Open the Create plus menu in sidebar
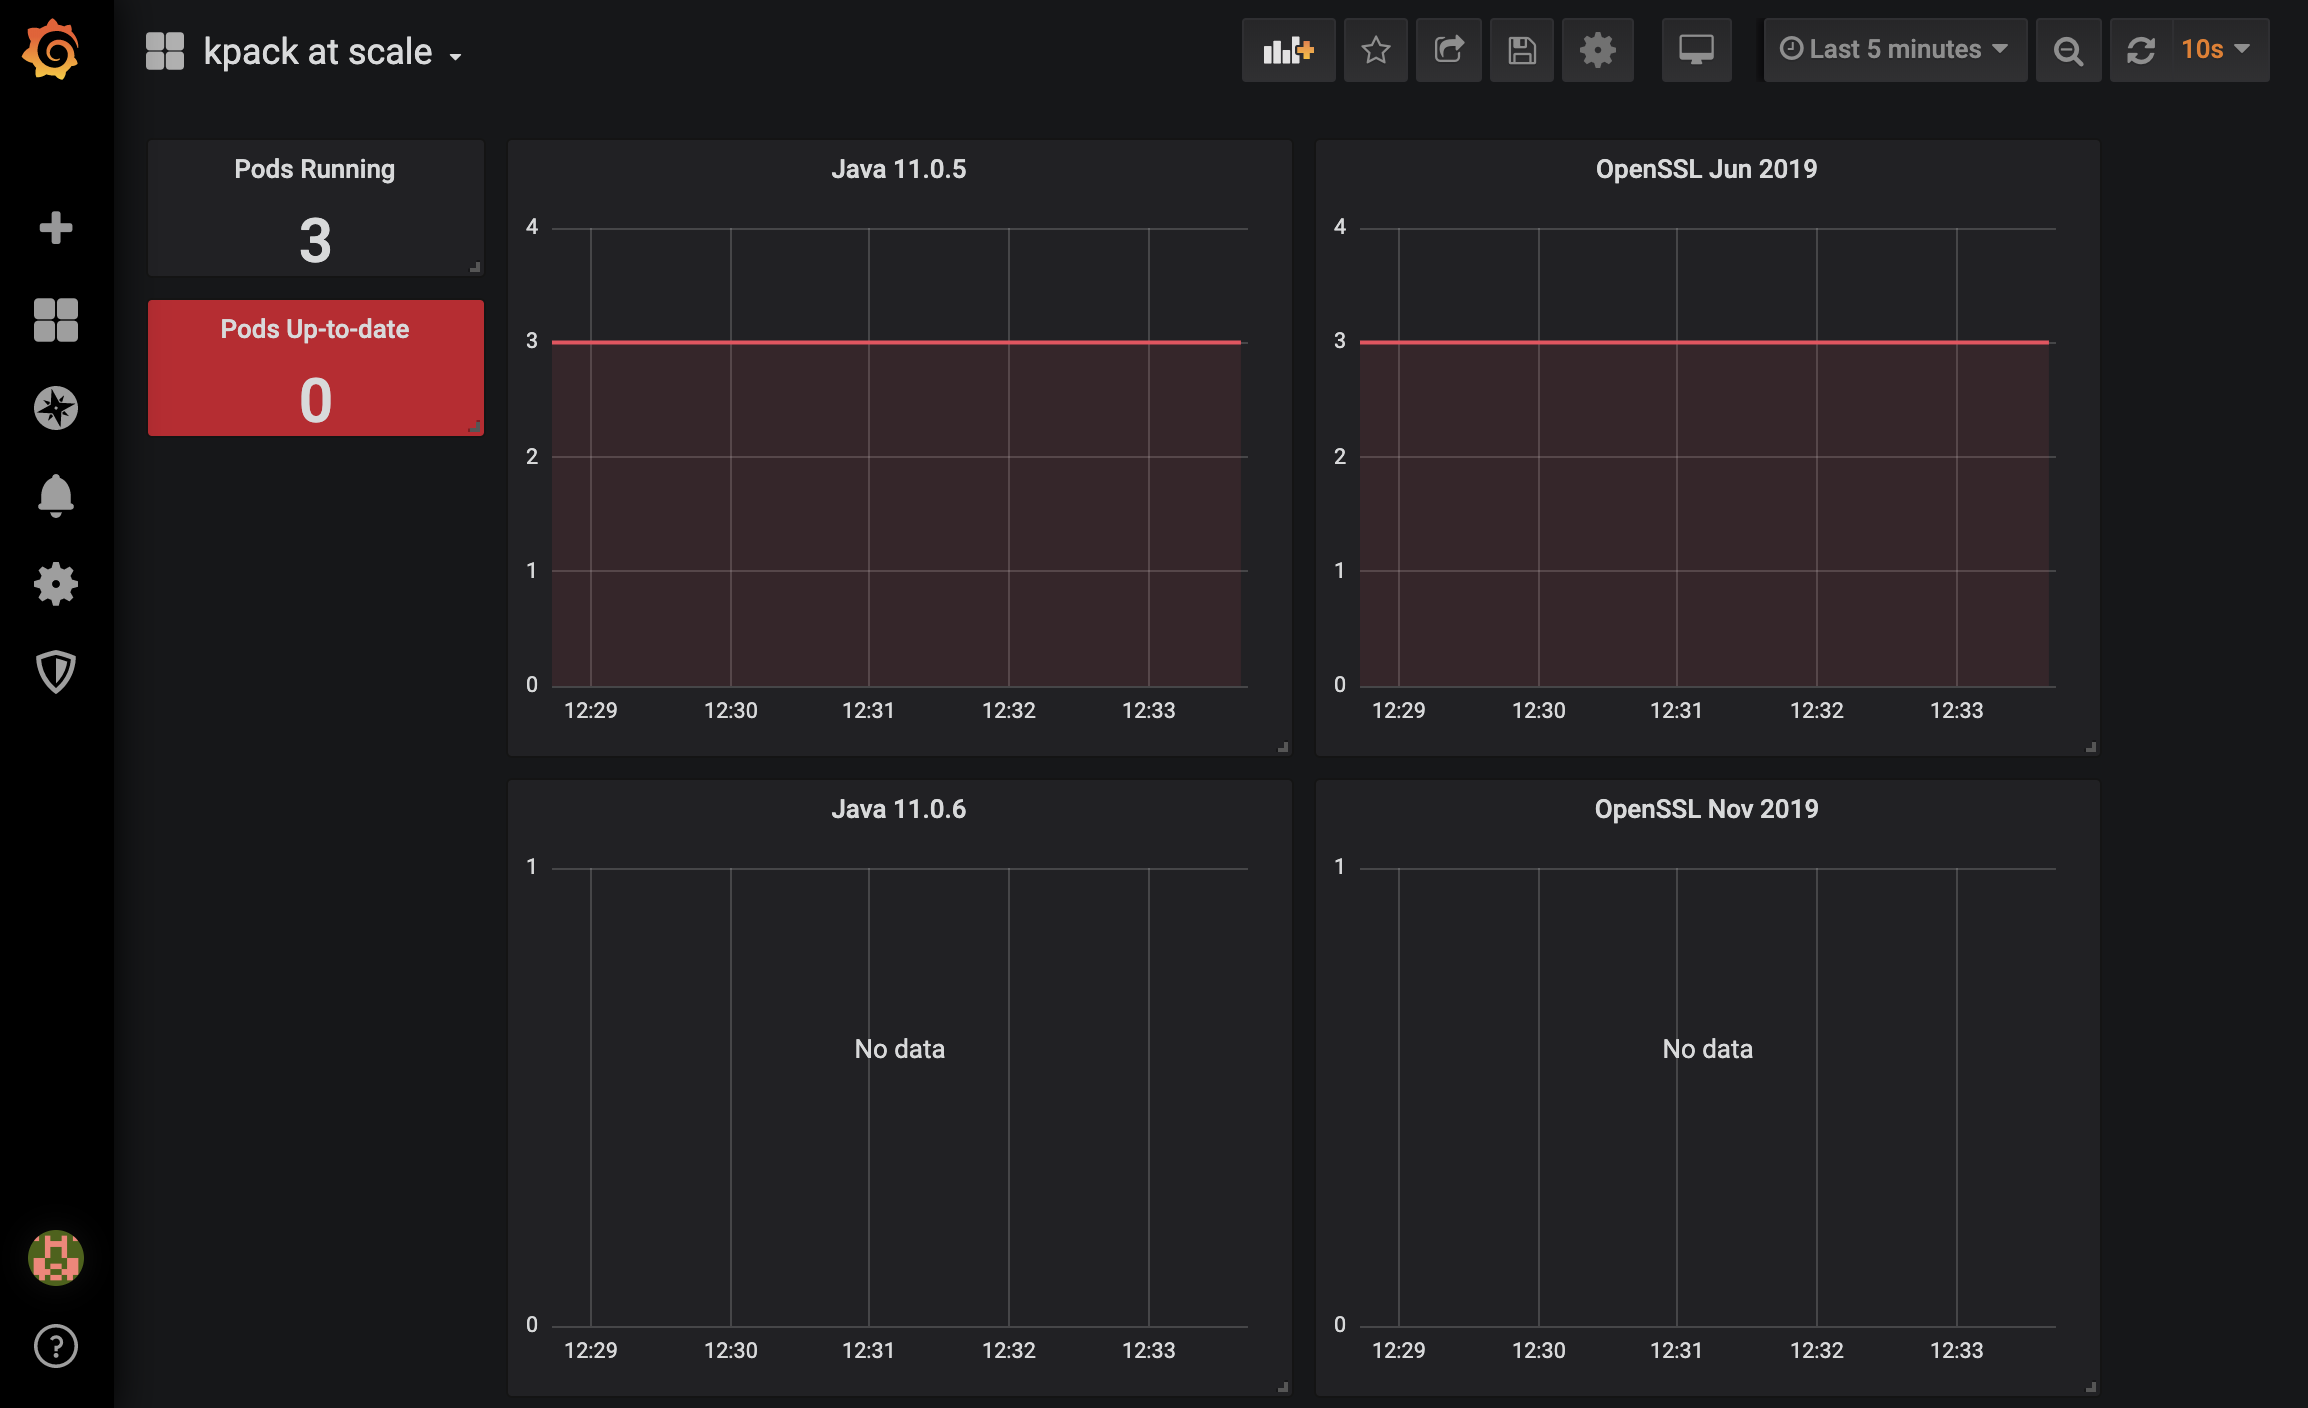 point(56,228)
